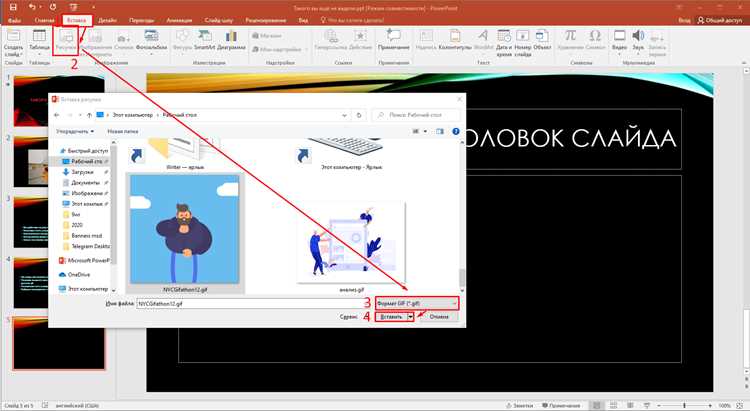Click the Видео media icon

(x=619, y=41)
